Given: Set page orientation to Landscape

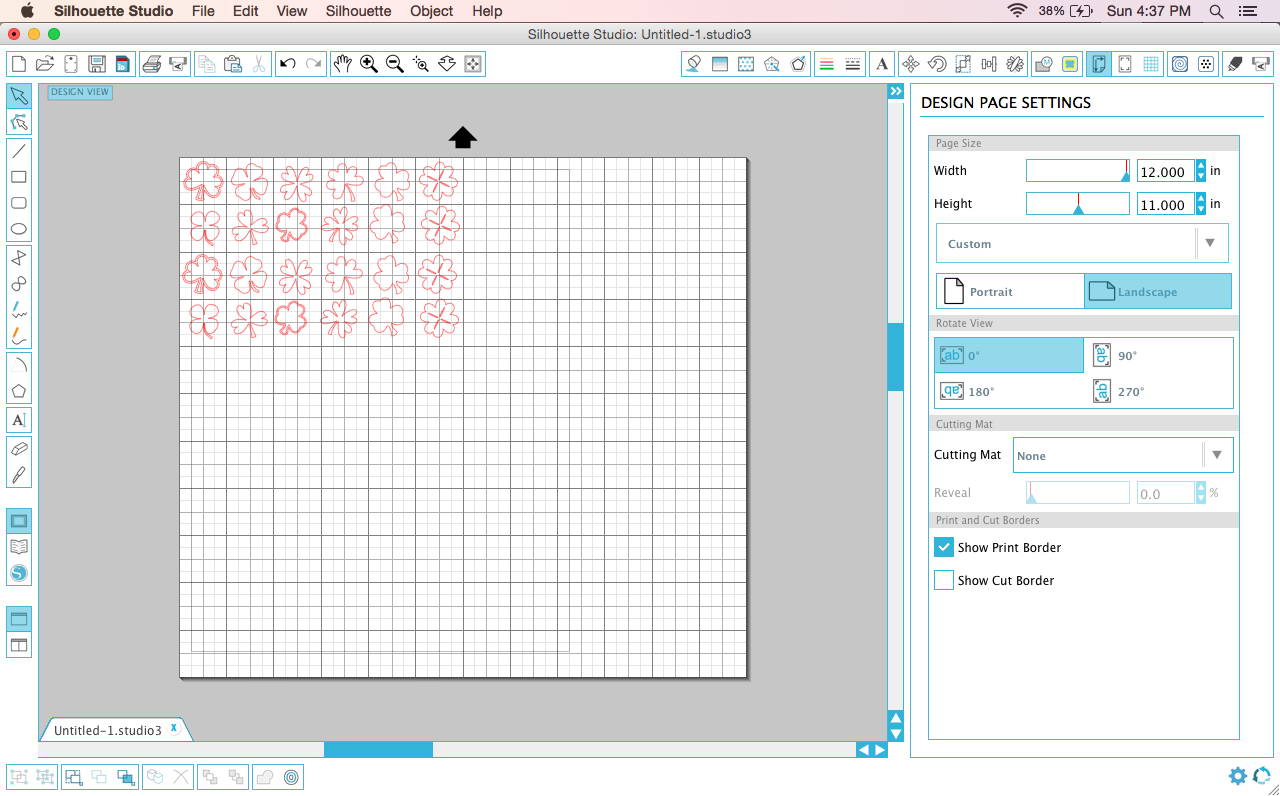Looking at the screenshot, I should [x=1158, y=291].
